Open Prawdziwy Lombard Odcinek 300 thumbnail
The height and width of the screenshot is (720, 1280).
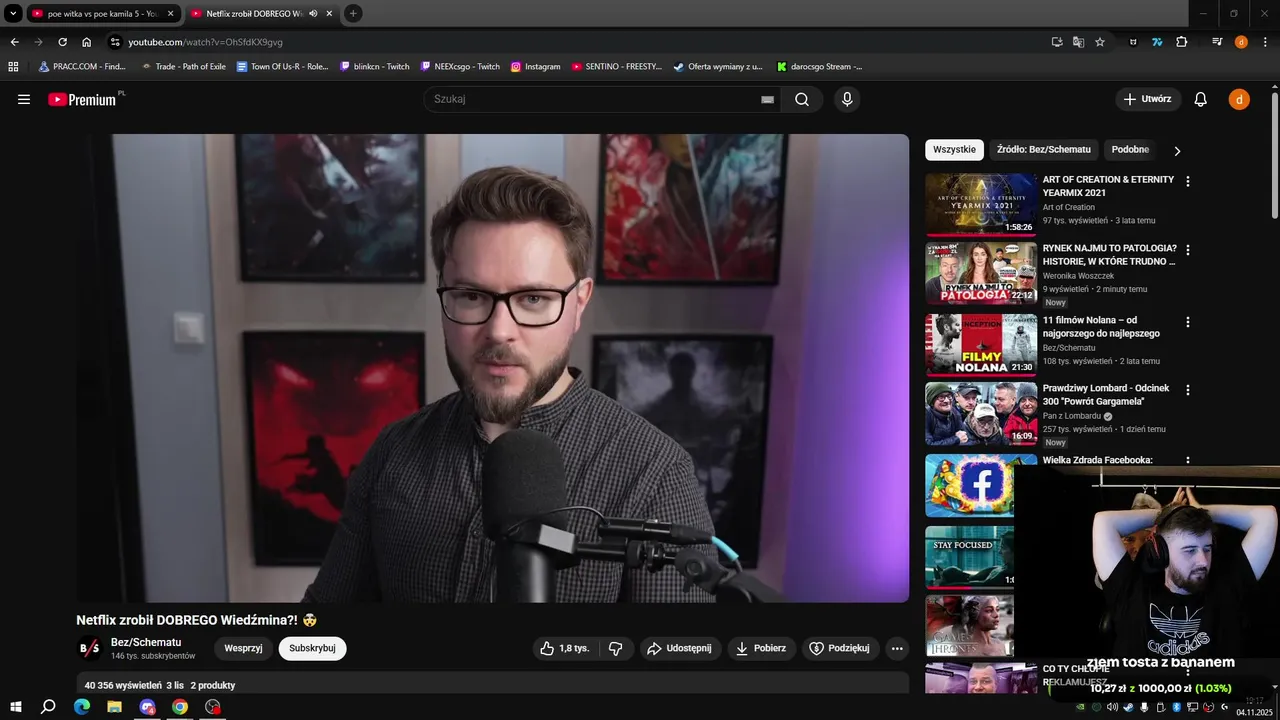click(981, 413)
